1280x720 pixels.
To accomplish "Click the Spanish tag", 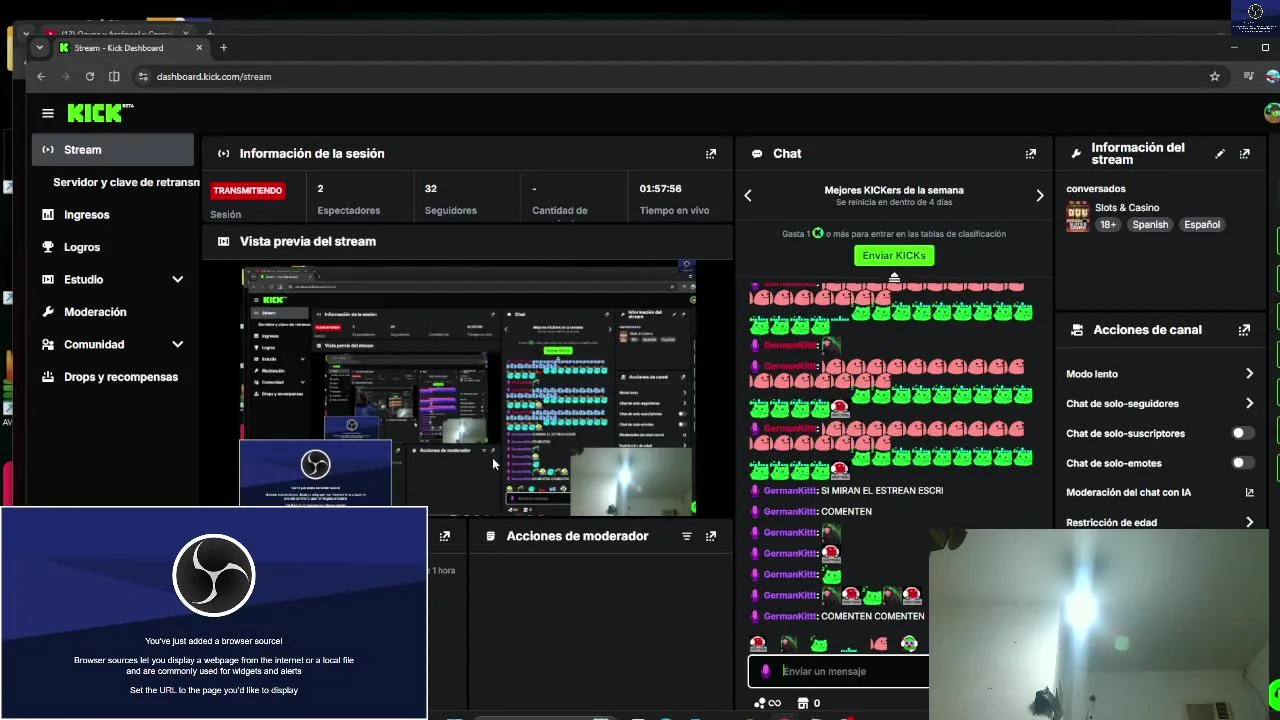I will tap(1150, 225).
